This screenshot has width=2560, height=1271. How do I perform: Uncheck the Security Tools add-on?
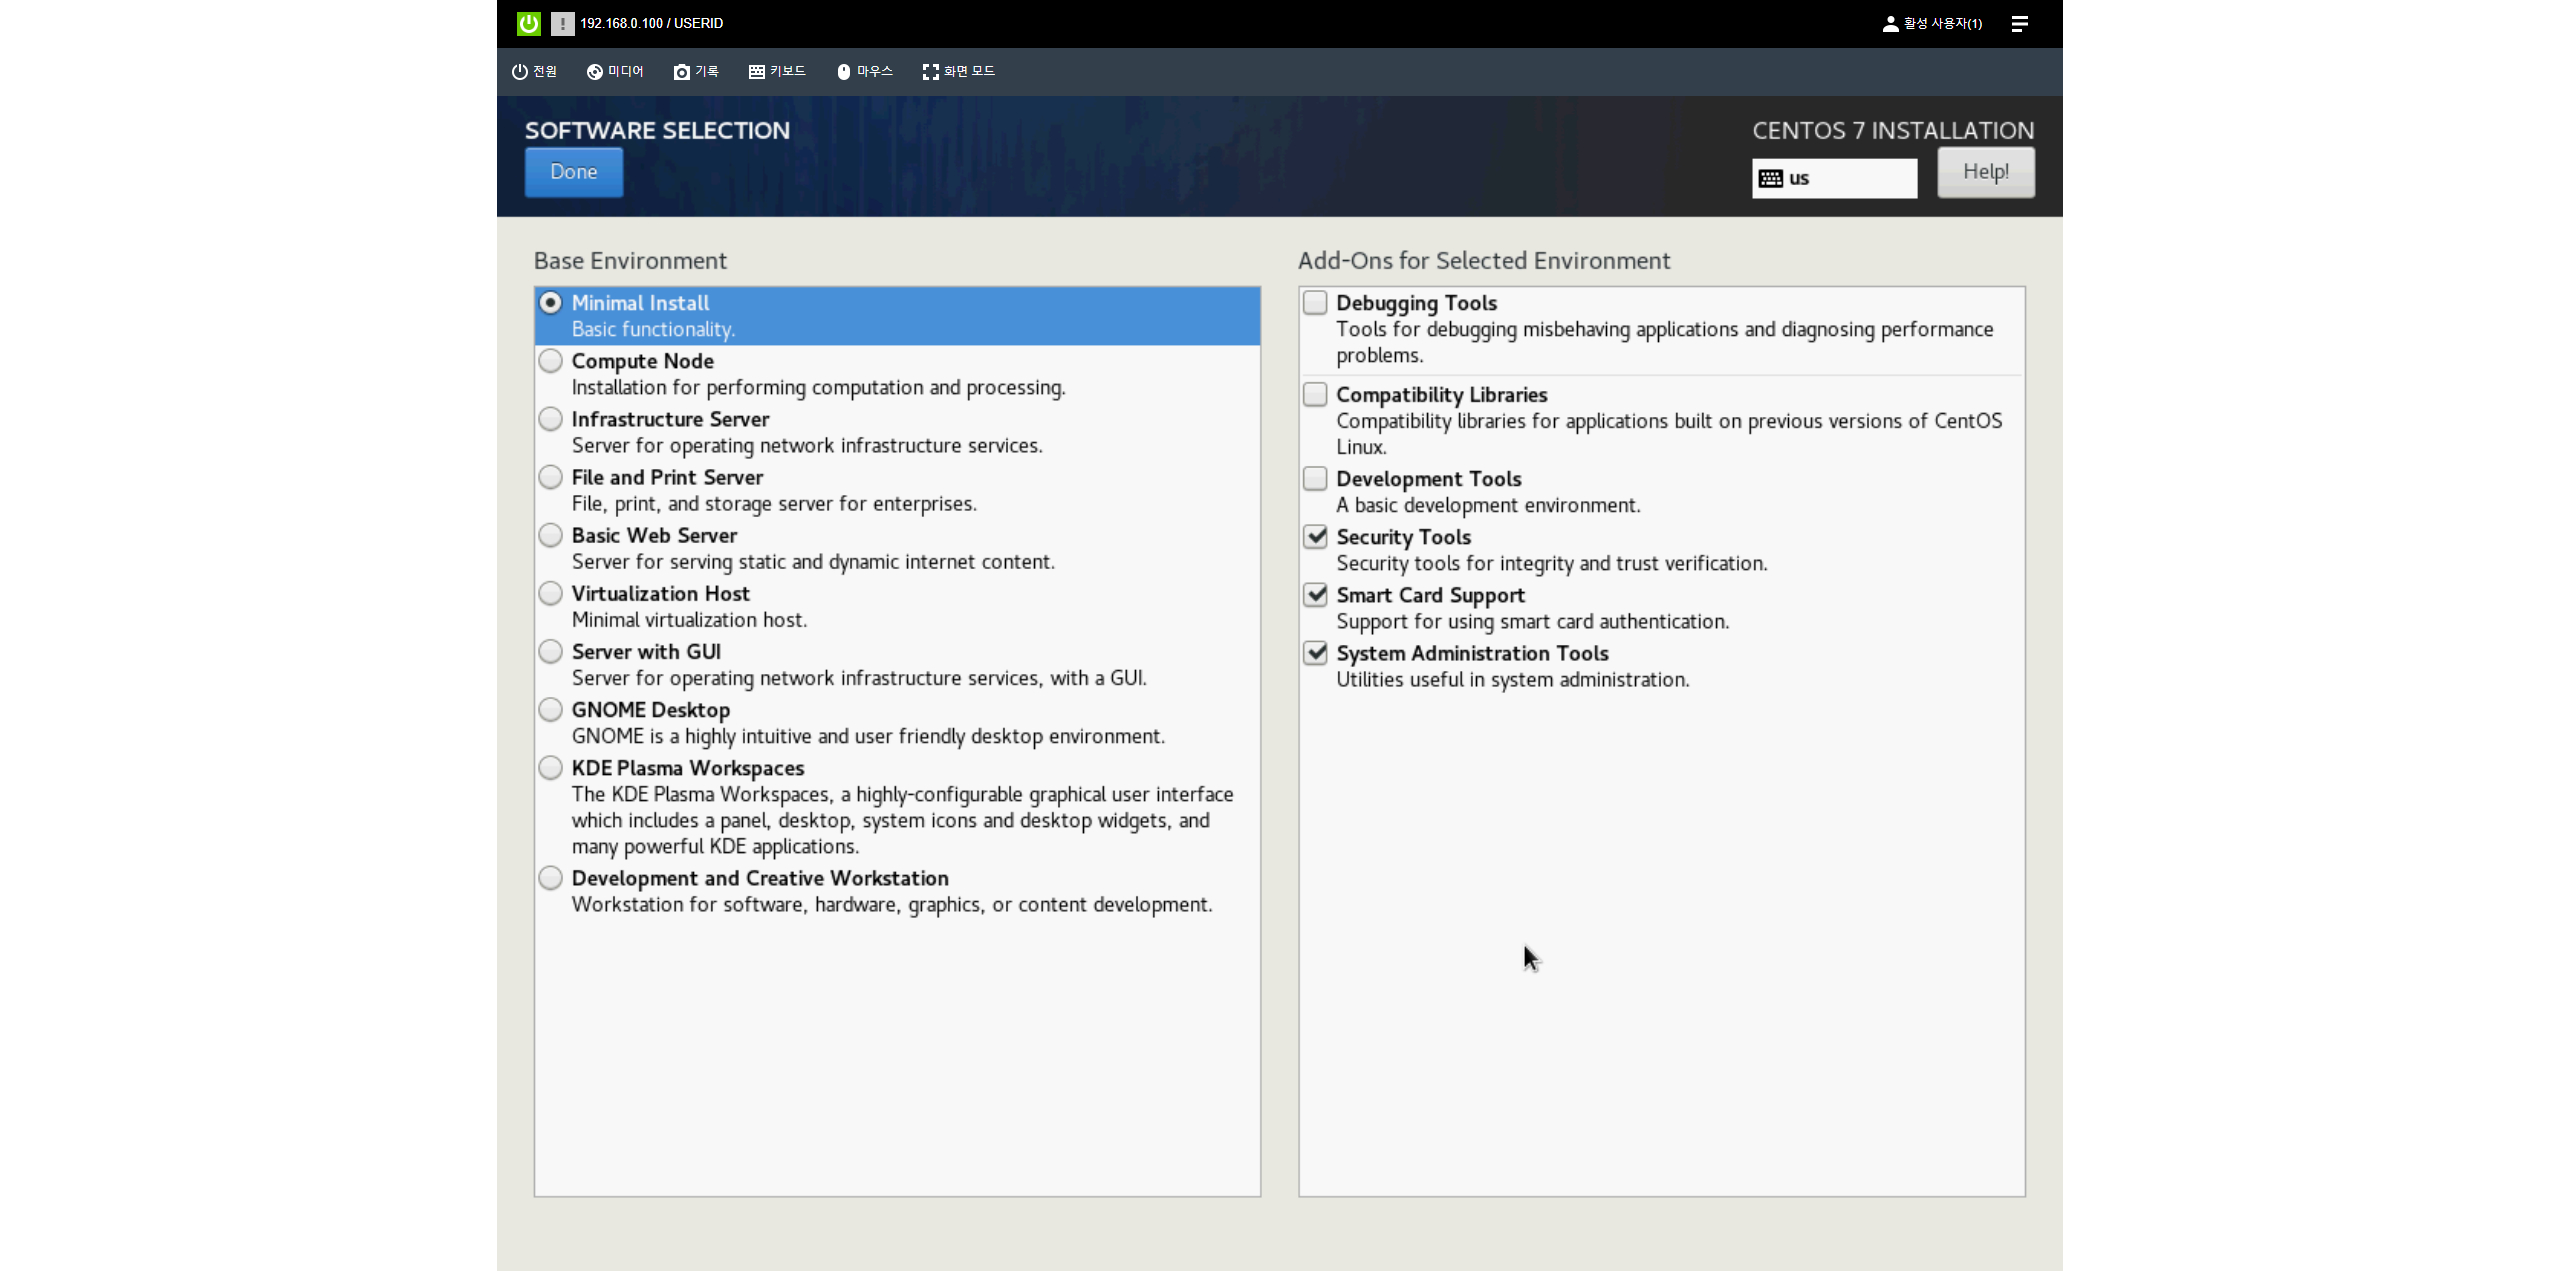pos(1315,536)
